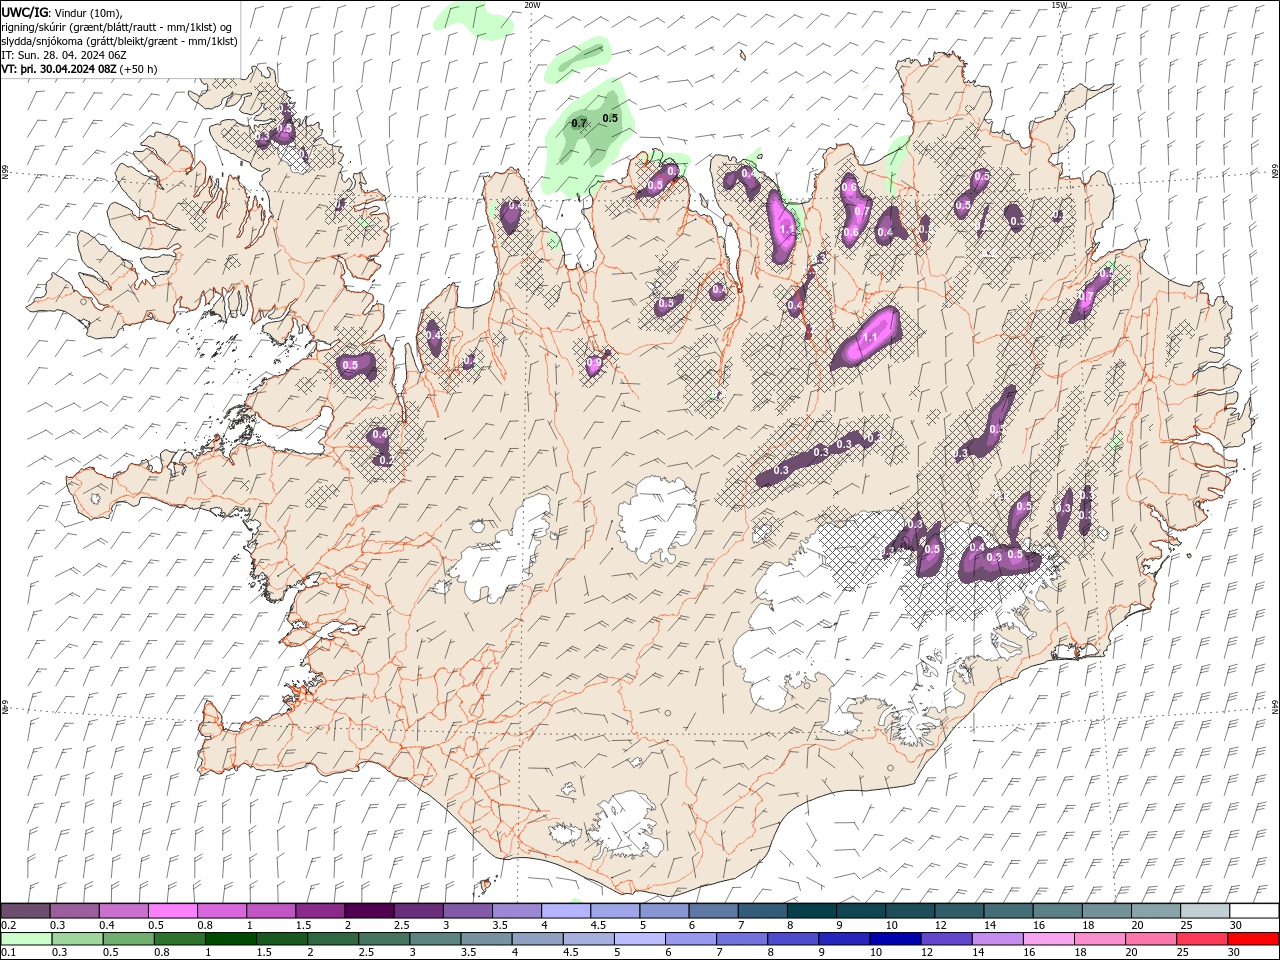This screenshot has height=960, width=1280.
Task: Select the bright red 30 swatch, lower legend row
Action: click(1253, 939)
